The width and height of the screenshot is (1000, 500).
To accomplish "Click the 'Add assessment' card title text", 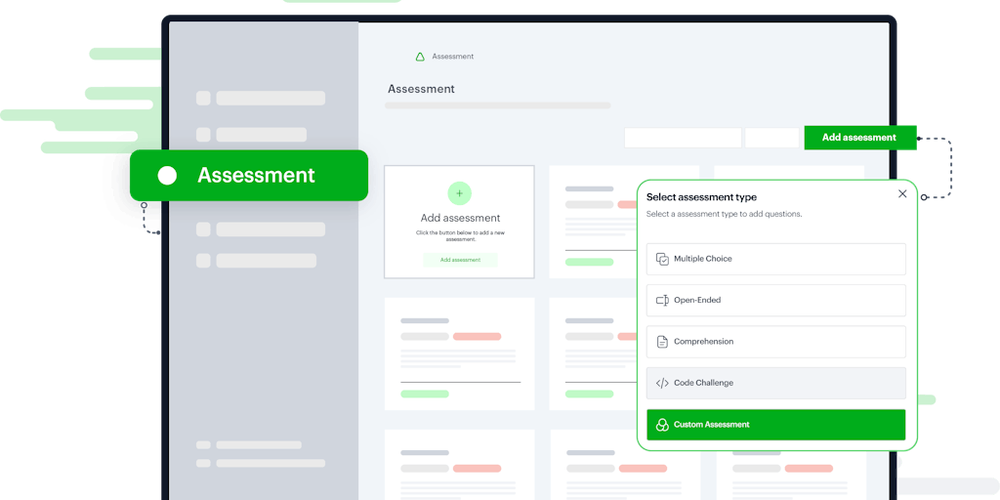I will (x=460, y=218).
